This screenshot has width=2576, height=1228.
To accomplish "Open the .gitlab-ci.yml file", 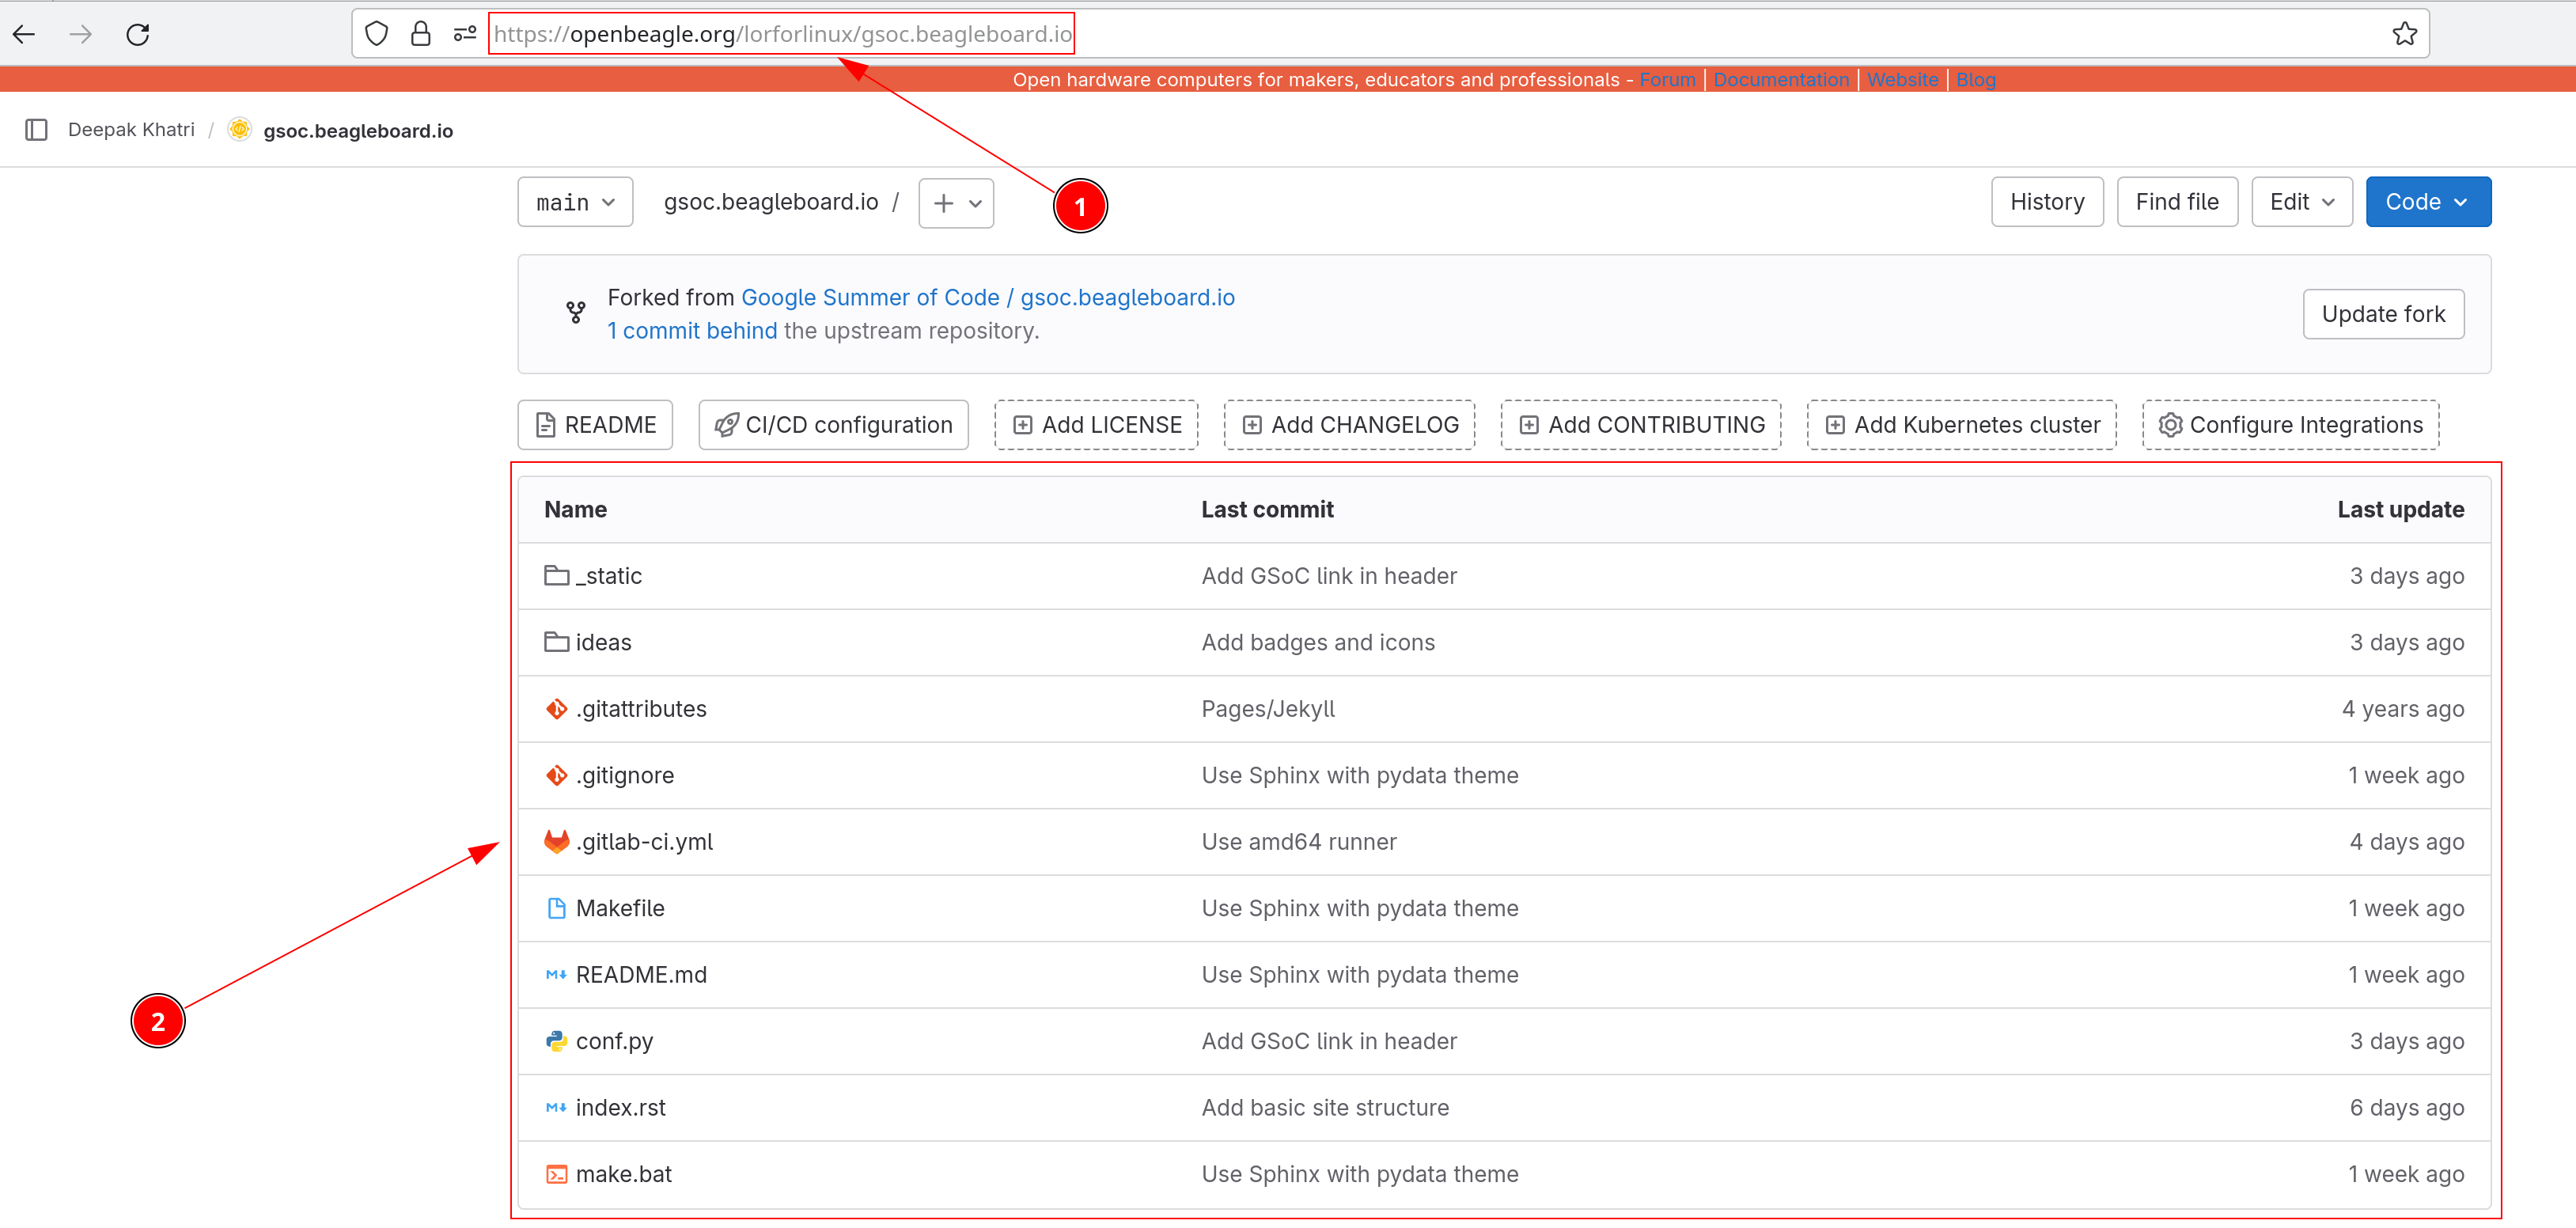I will click(x=644, y=842).
